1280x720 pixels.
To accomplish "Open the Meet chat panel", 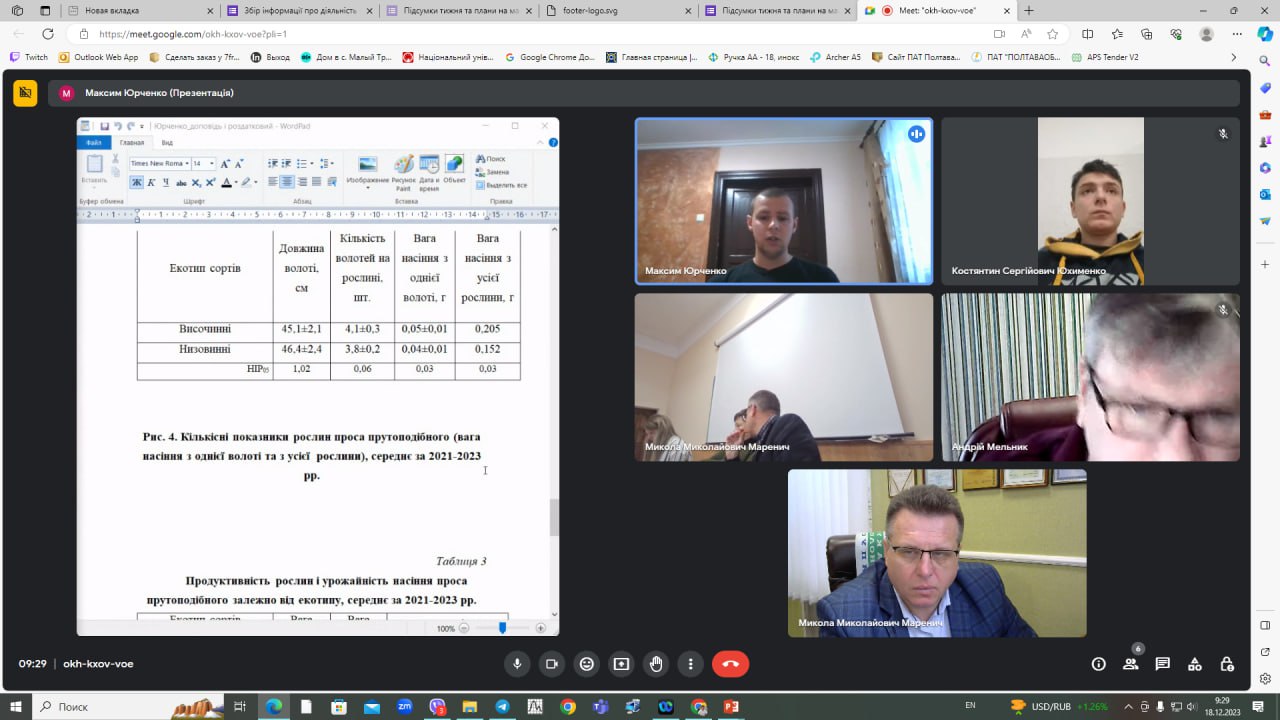I will (x=1162, y=663).
